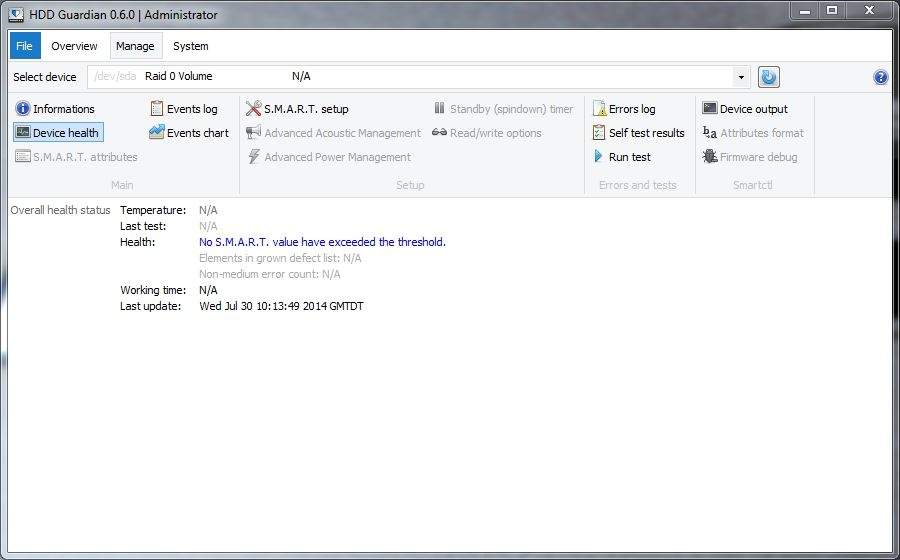Open the File menu
Image resolution: width=900 pixels, height=560 pixels.
(25, 46)
